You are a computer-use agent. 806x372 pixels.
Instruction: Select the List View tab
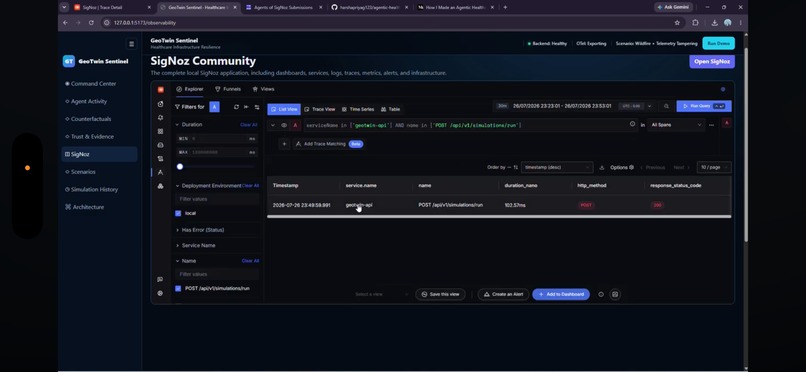pos(284,109)
